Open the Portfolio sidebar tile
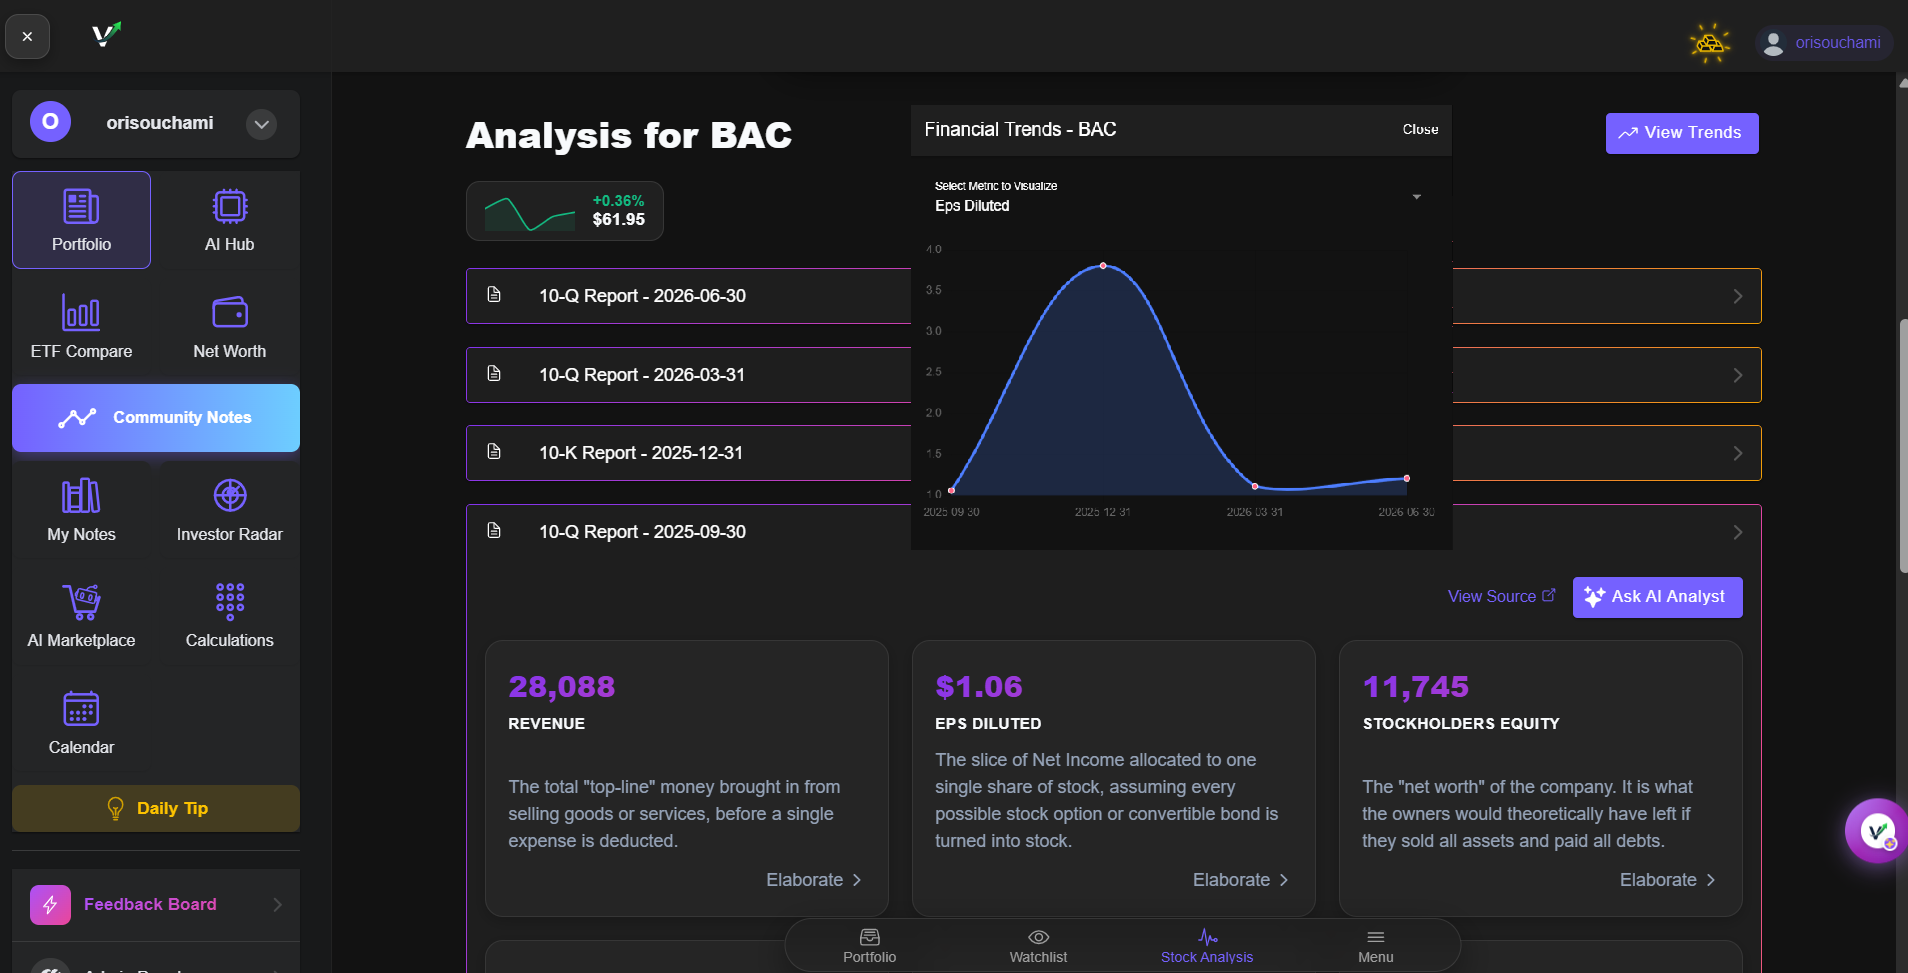 pos(81,220)
